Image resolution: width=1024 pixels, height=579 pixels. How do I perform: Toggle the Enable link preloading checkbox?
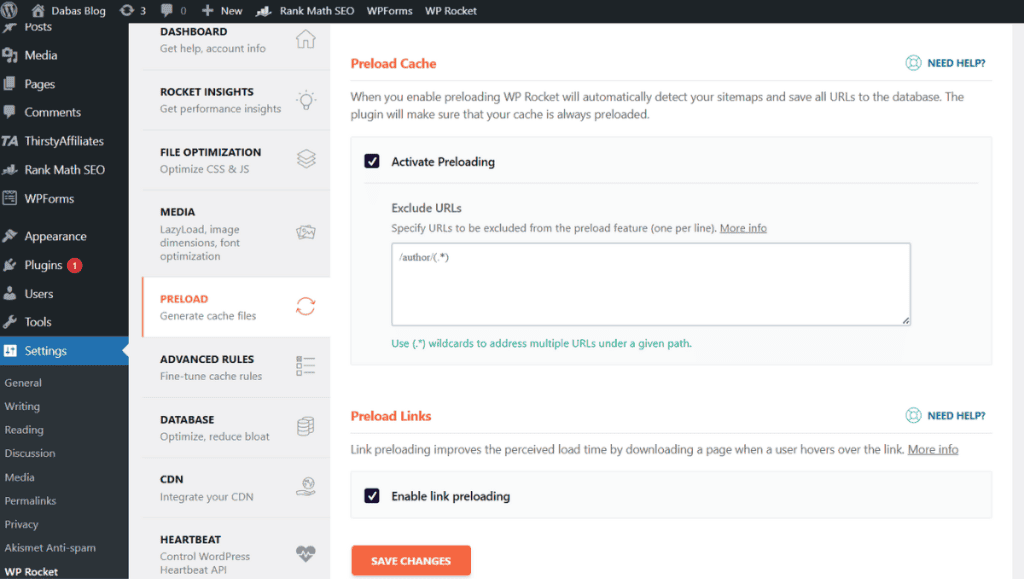point(372,495)
